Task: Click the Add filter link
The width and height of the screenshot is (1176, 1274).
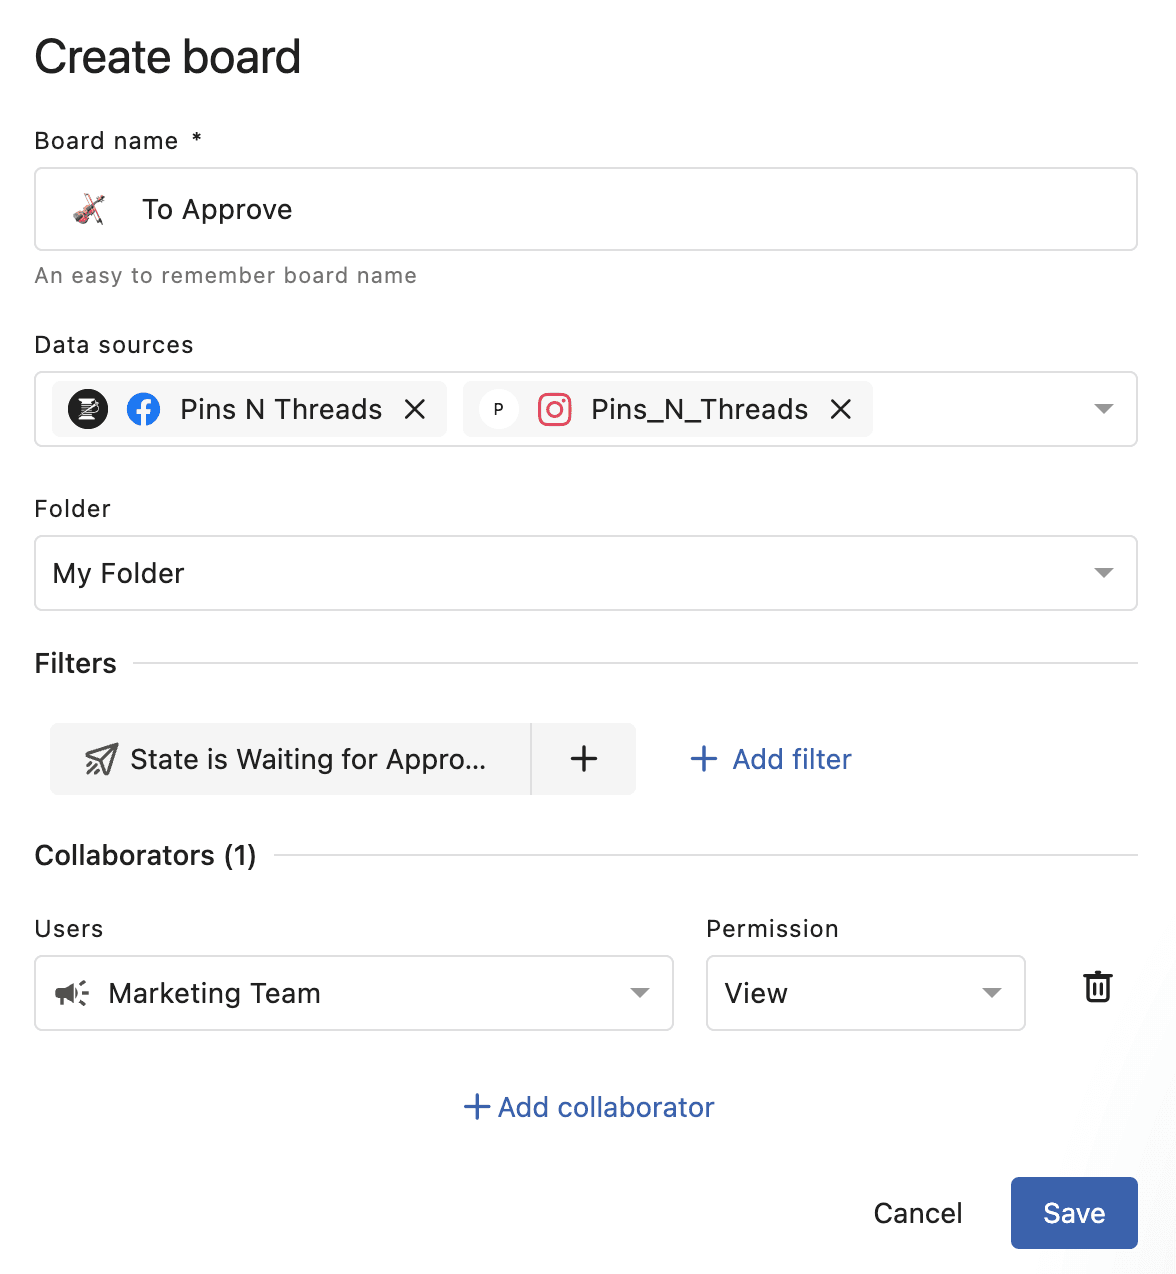Action: (771, 759)
